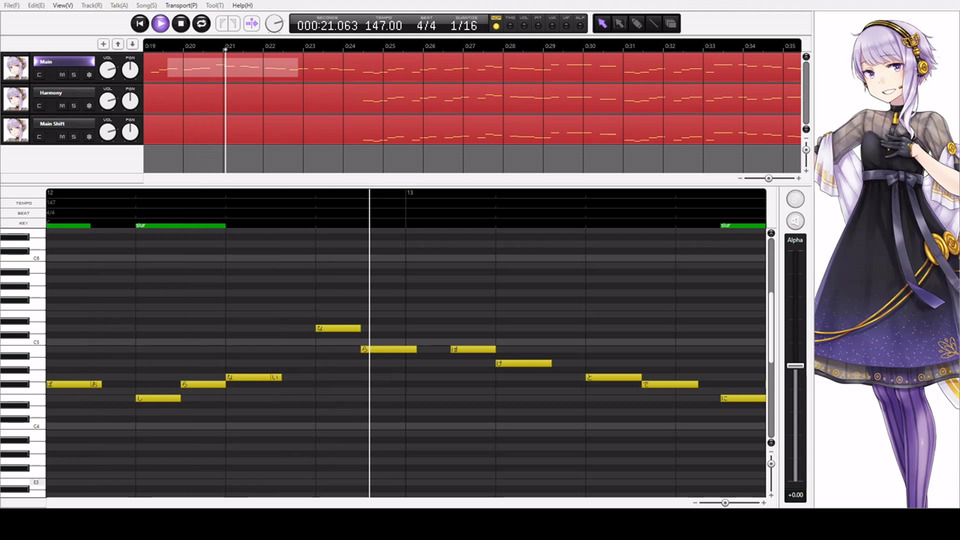Screen dimensions: 960x540
Task: Select the overlapping rectangles tool
Action: [x=671, y=23]
